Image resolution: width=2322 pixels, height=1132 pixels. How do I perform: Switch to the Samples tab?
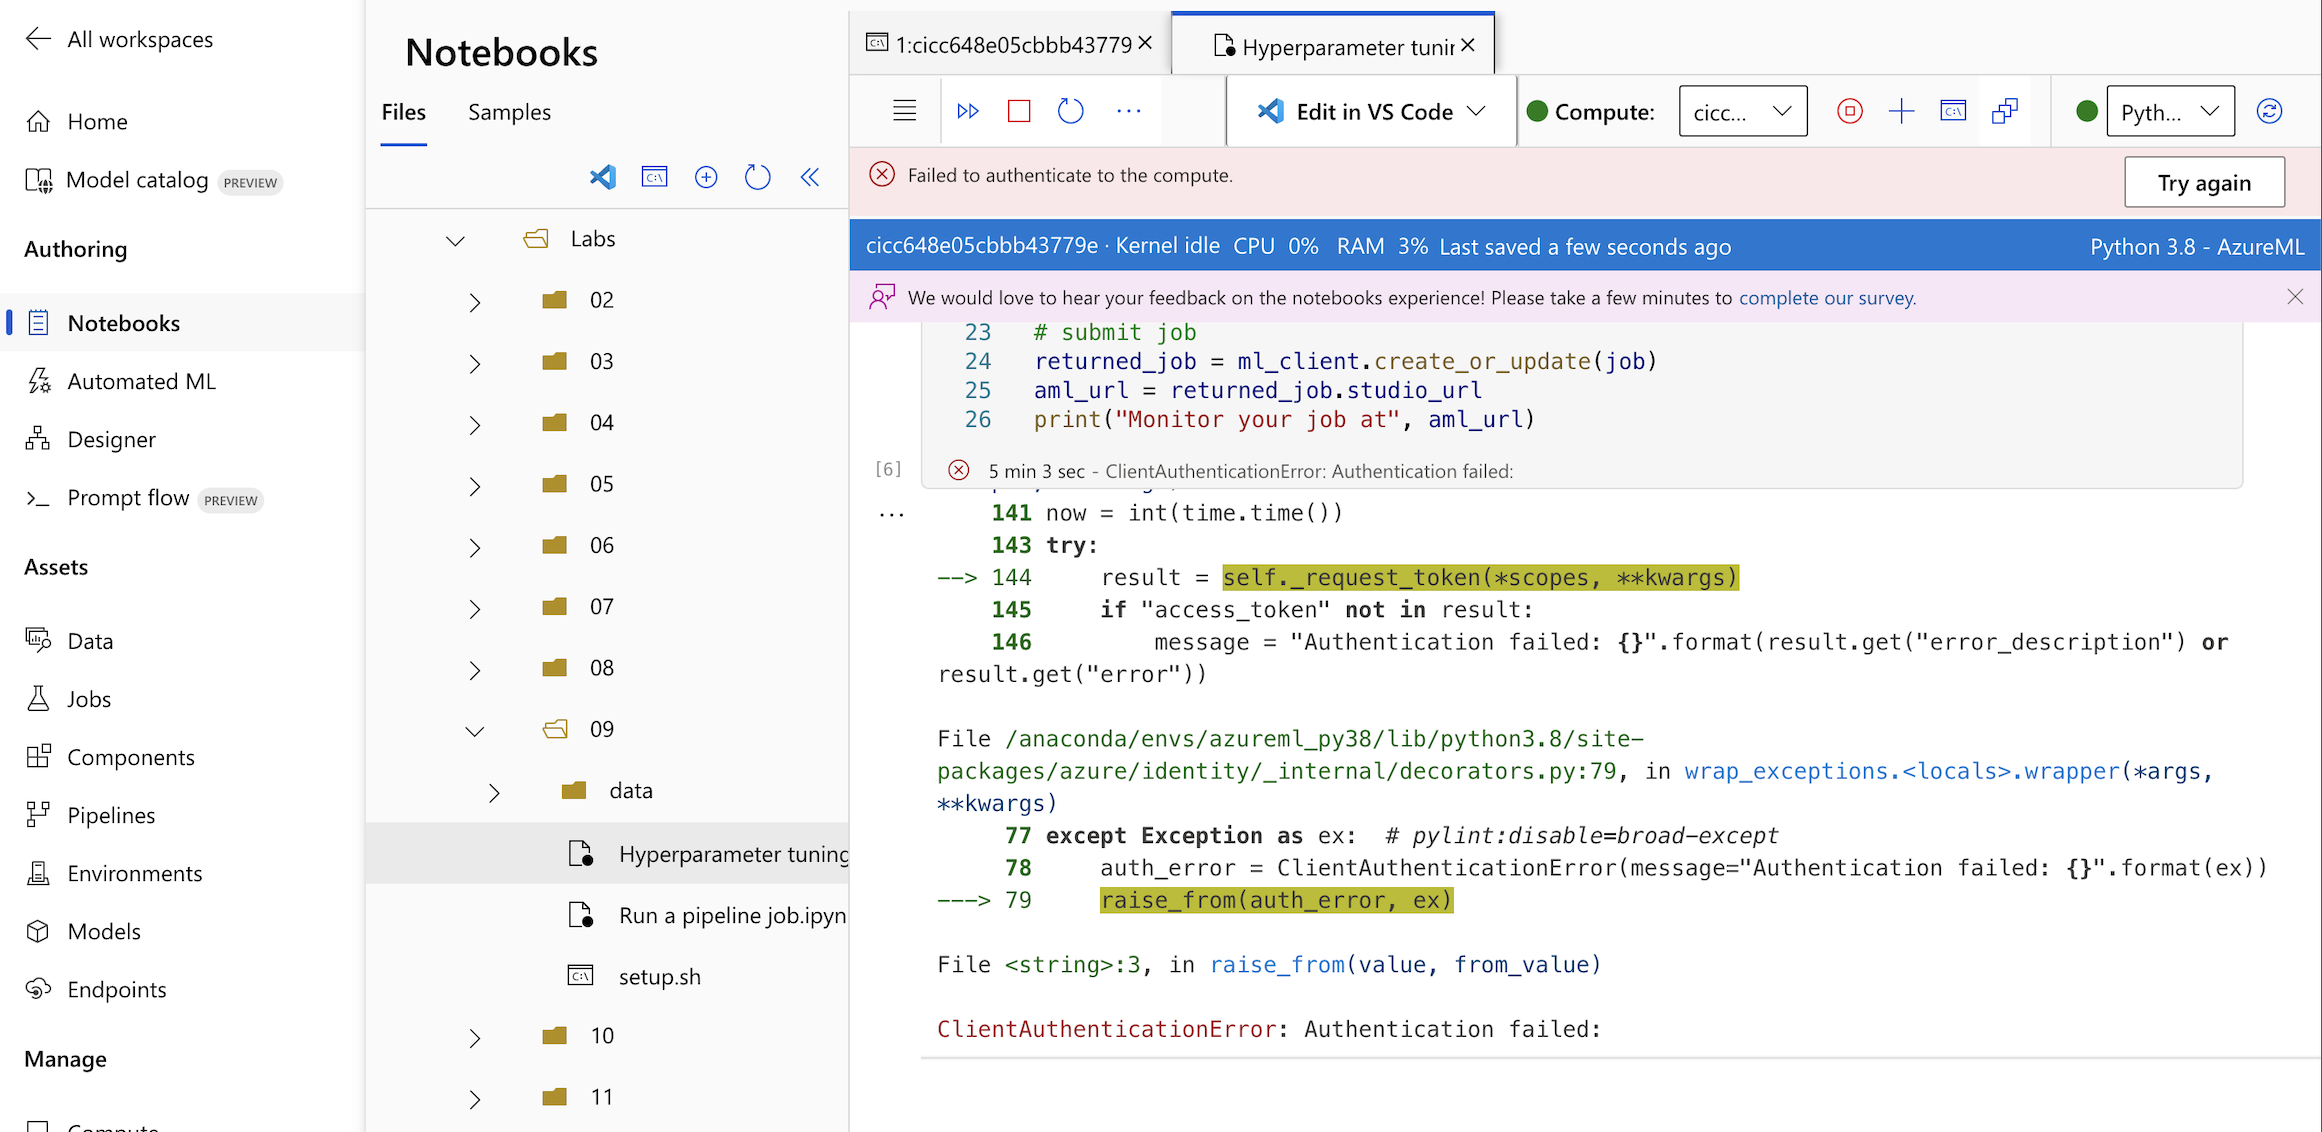pos(509,112)
